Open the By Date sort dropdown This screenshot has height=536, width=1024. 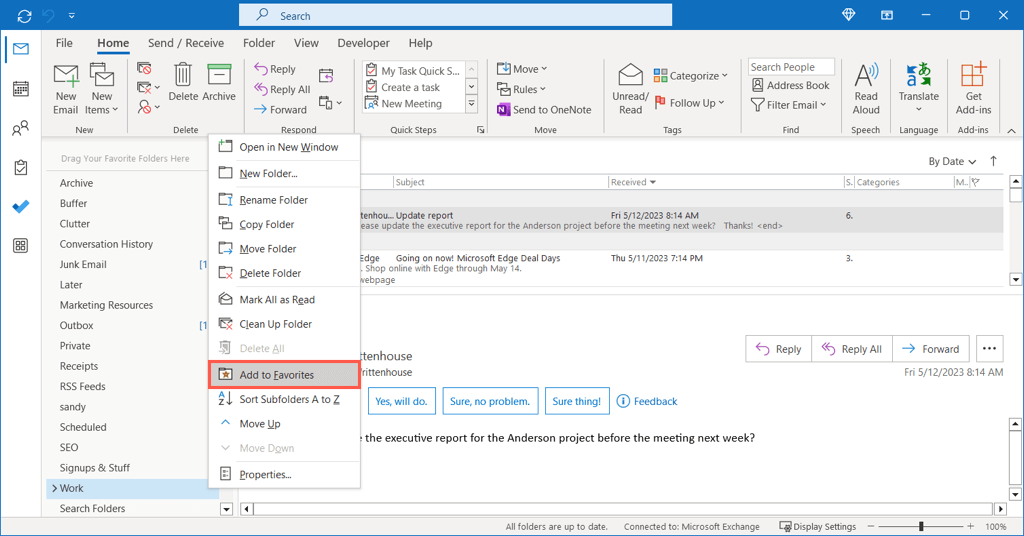(952, 161)
